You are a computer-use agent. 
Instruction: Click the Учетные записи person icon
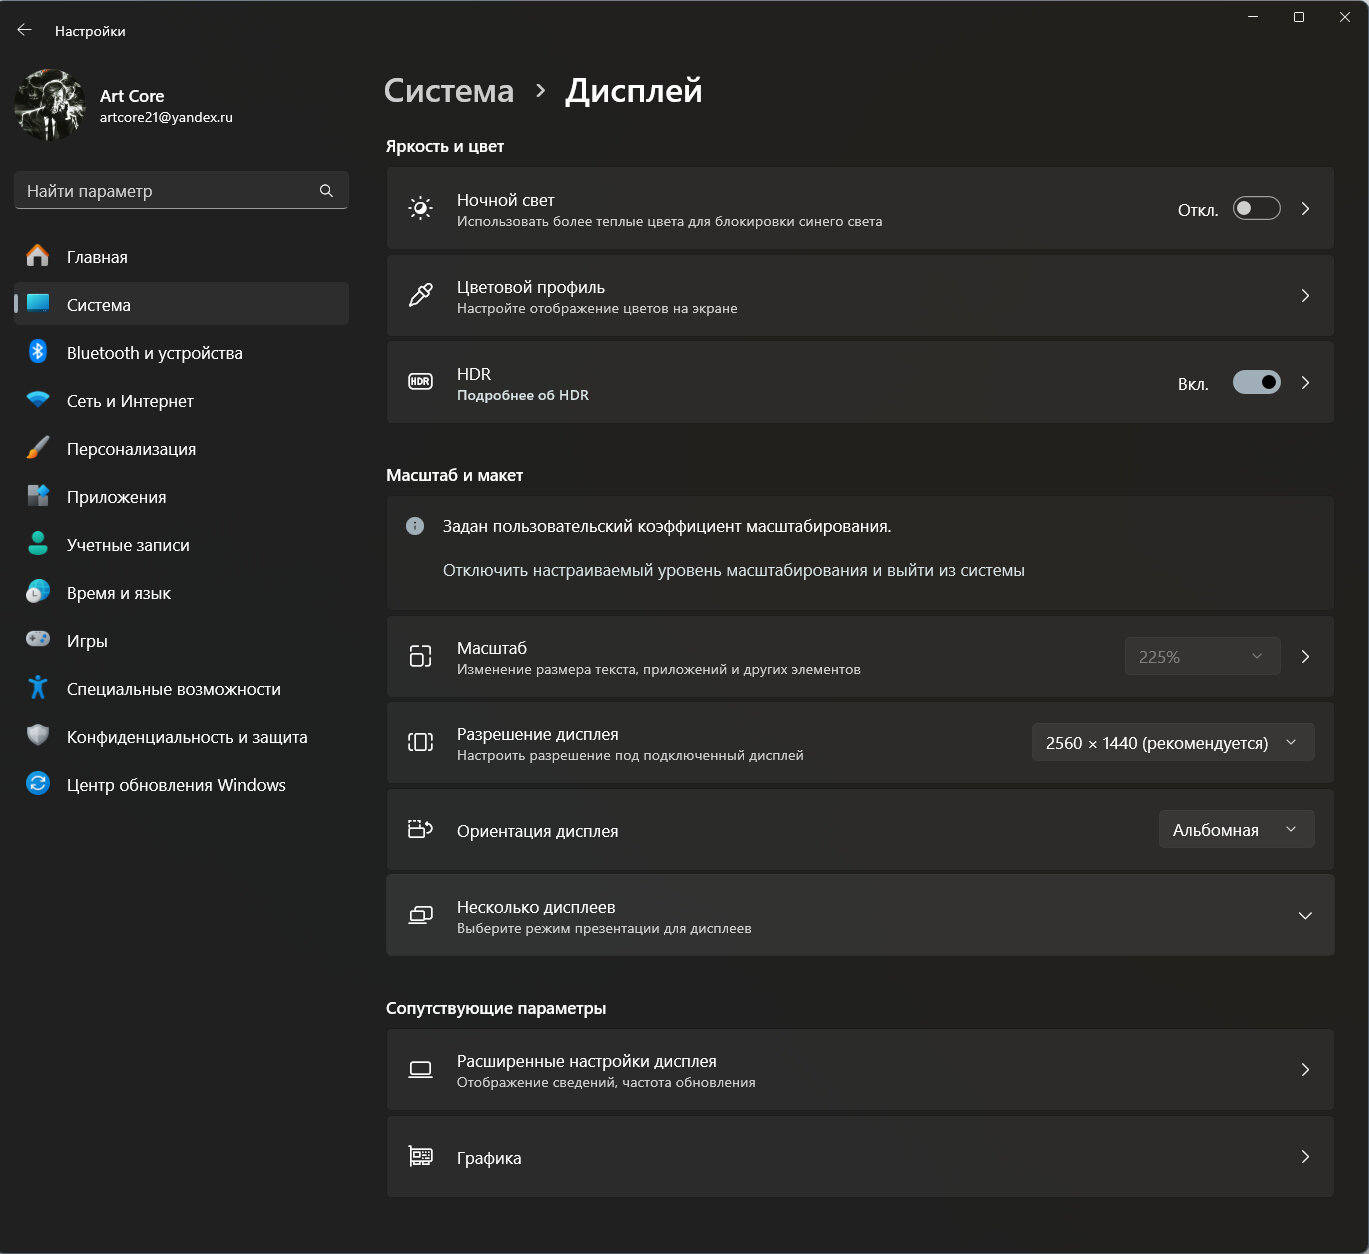click(x=38, y=543)
